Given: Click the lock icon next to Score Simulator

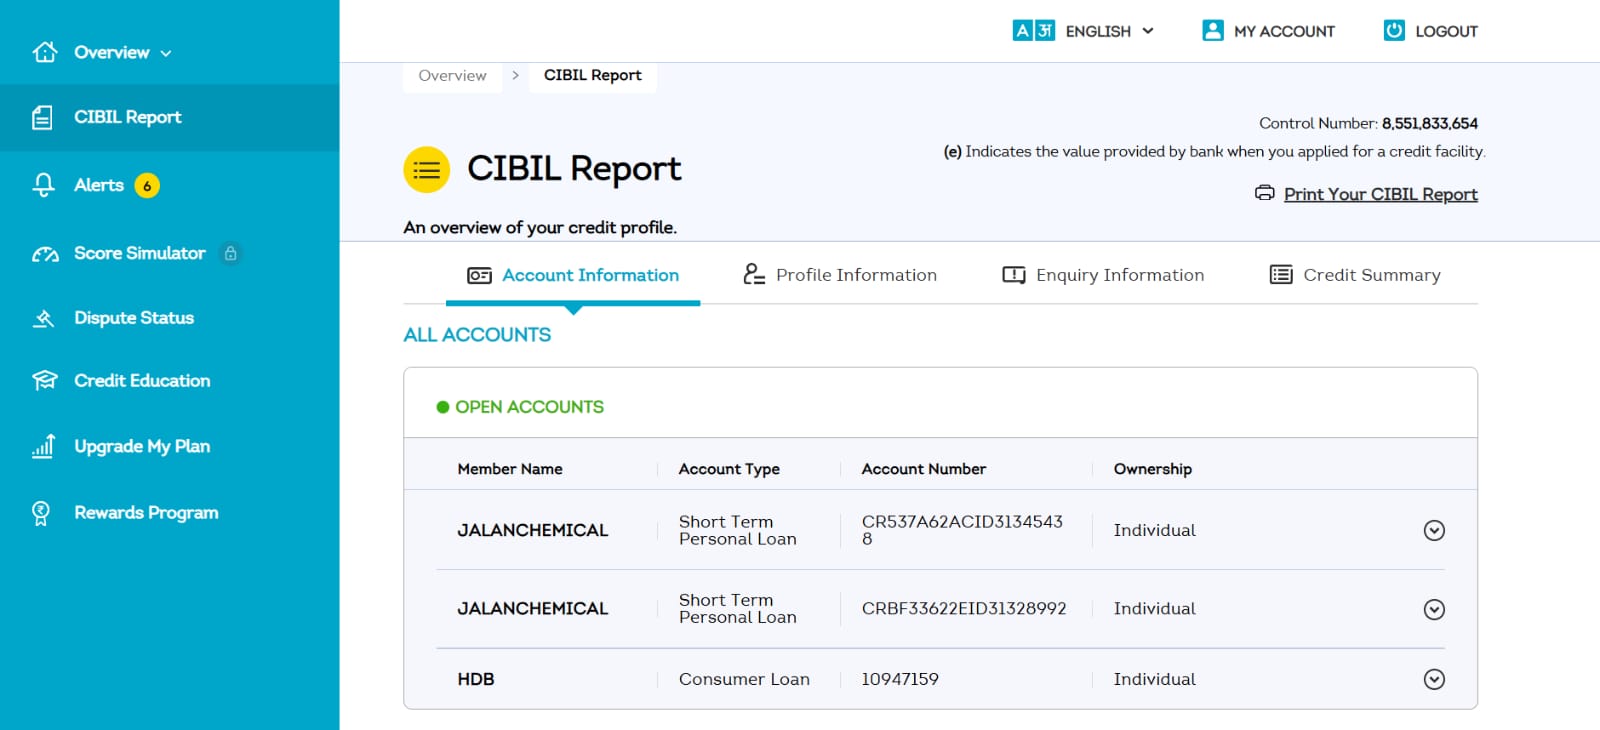Looking at the screenshot, I should coord(231,254).
